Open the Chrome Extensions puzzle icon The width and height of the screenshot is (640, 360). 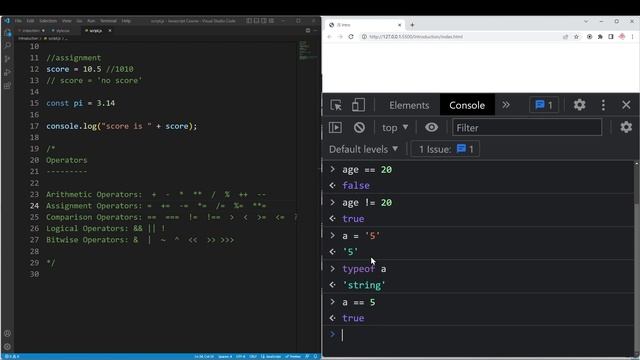coord(600,37)
